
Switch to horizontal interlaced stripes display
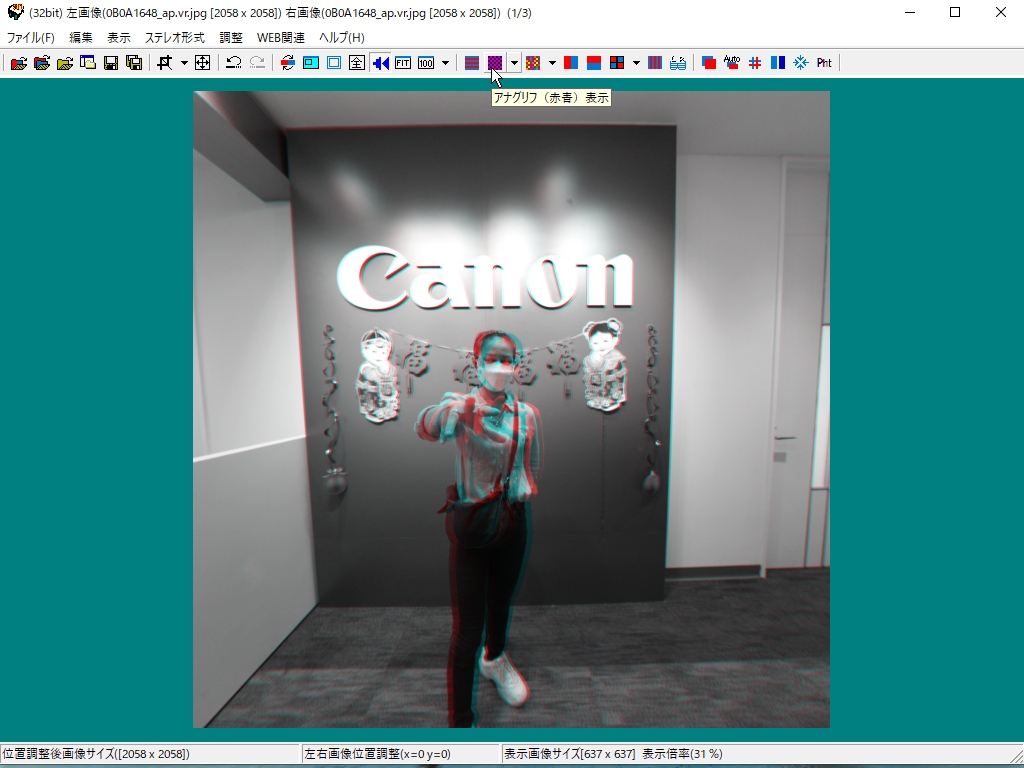tap(472, 63)
